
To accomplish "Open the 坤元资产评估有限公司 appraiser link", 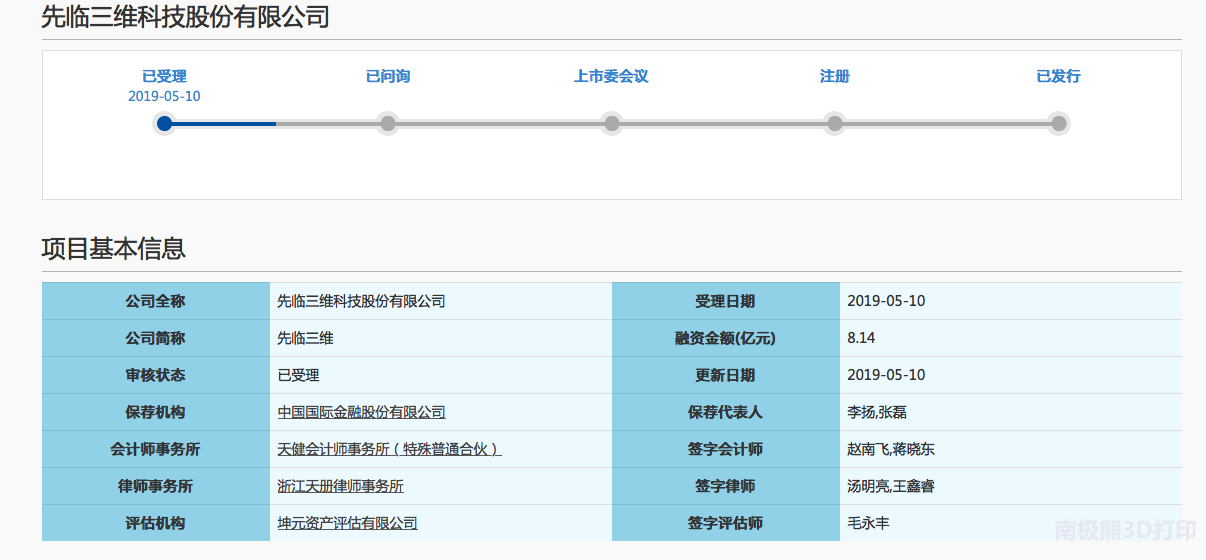I will (x=347, y=523).
